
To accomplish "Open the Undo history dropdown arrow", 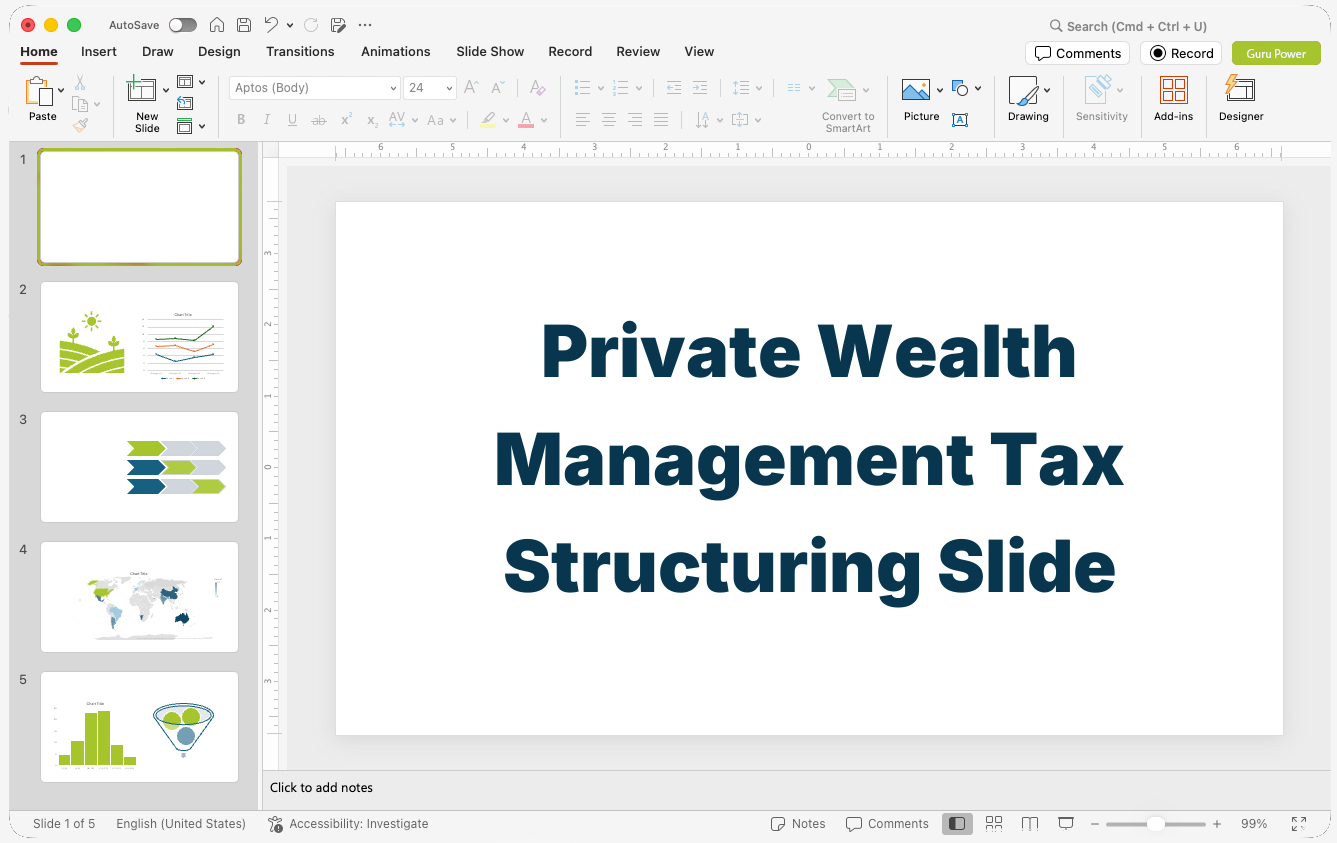I will tap(290, 25).
